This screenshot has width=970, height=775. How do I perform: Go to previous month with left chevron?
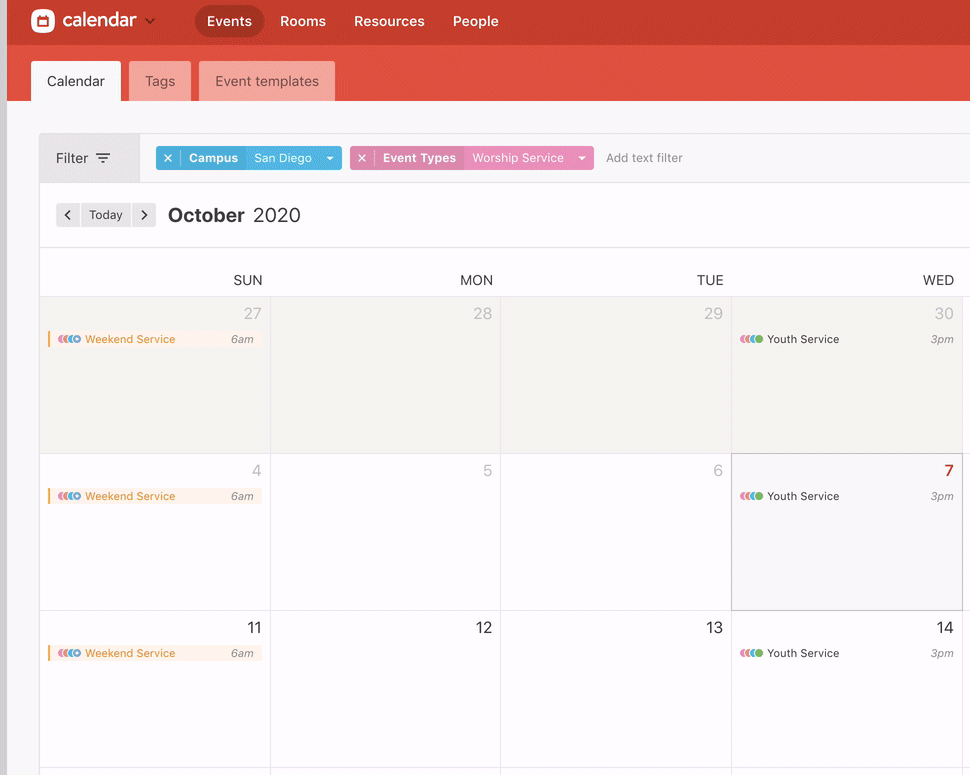click(68, 215)
